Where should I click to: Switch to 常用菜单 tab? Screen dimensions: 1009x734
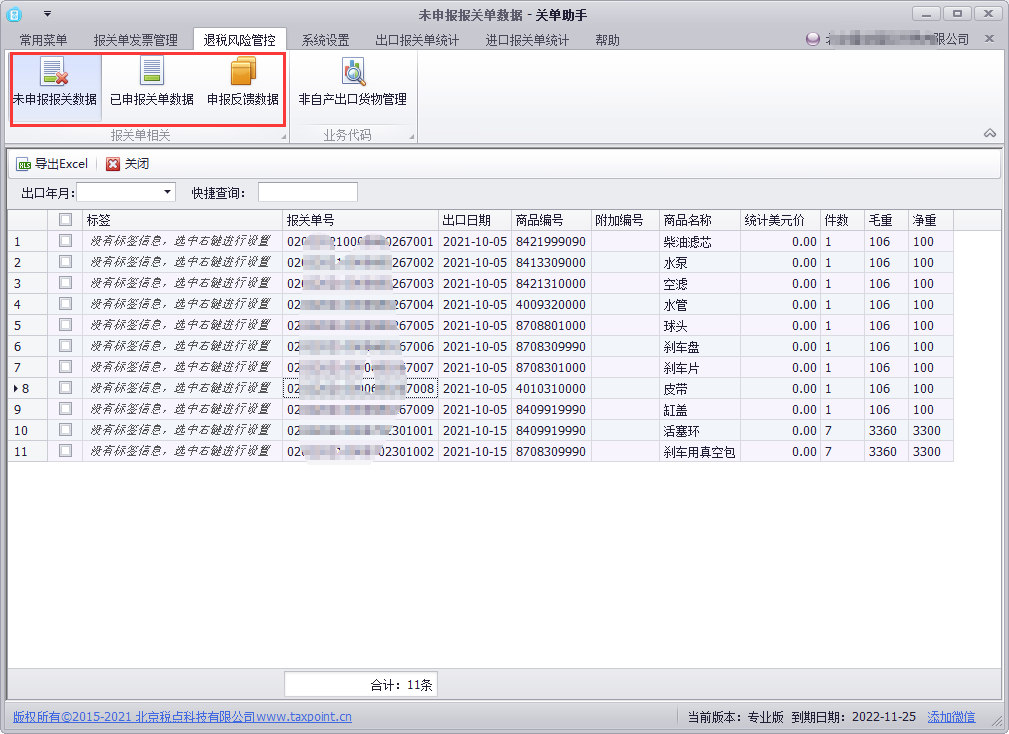44,41
